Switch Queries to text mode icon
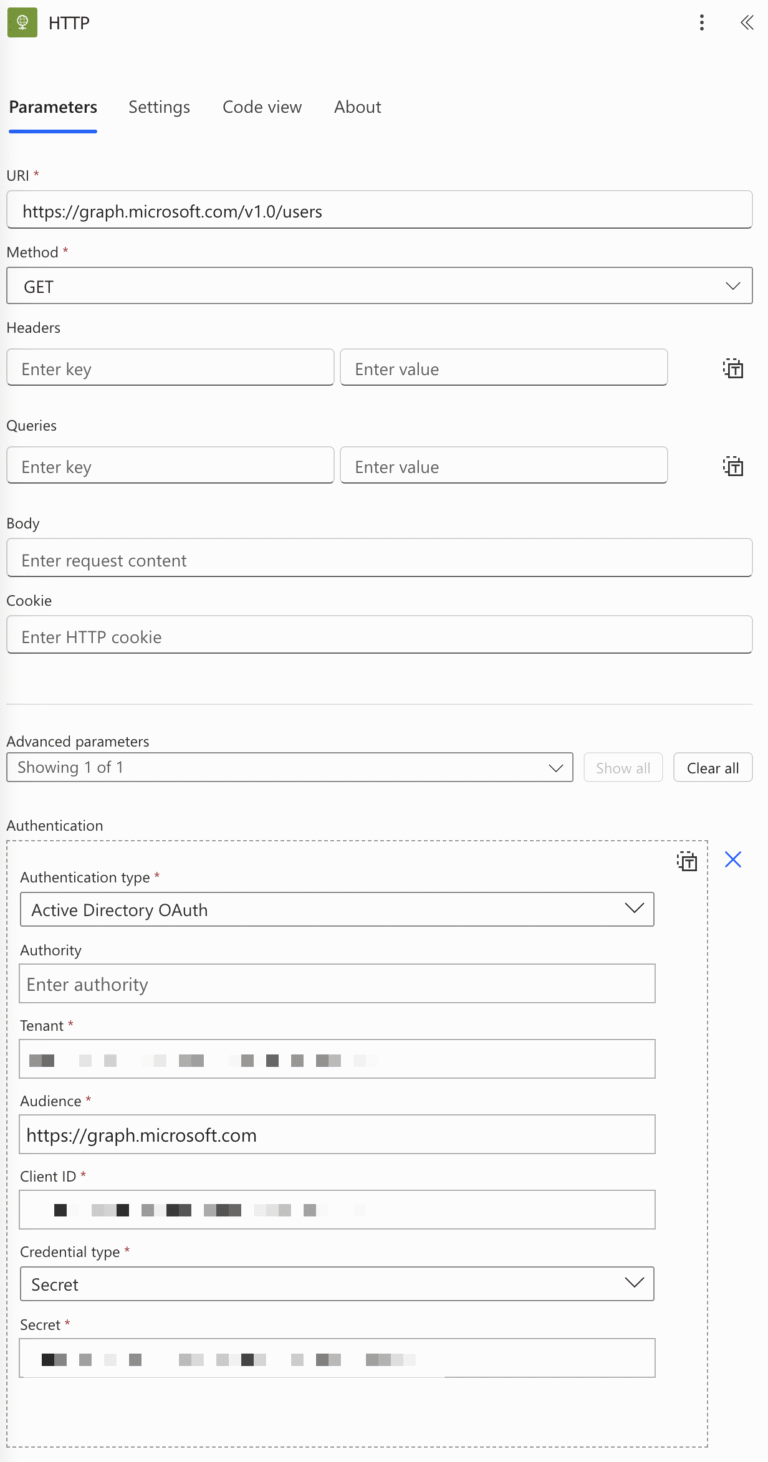 (733, 466)
